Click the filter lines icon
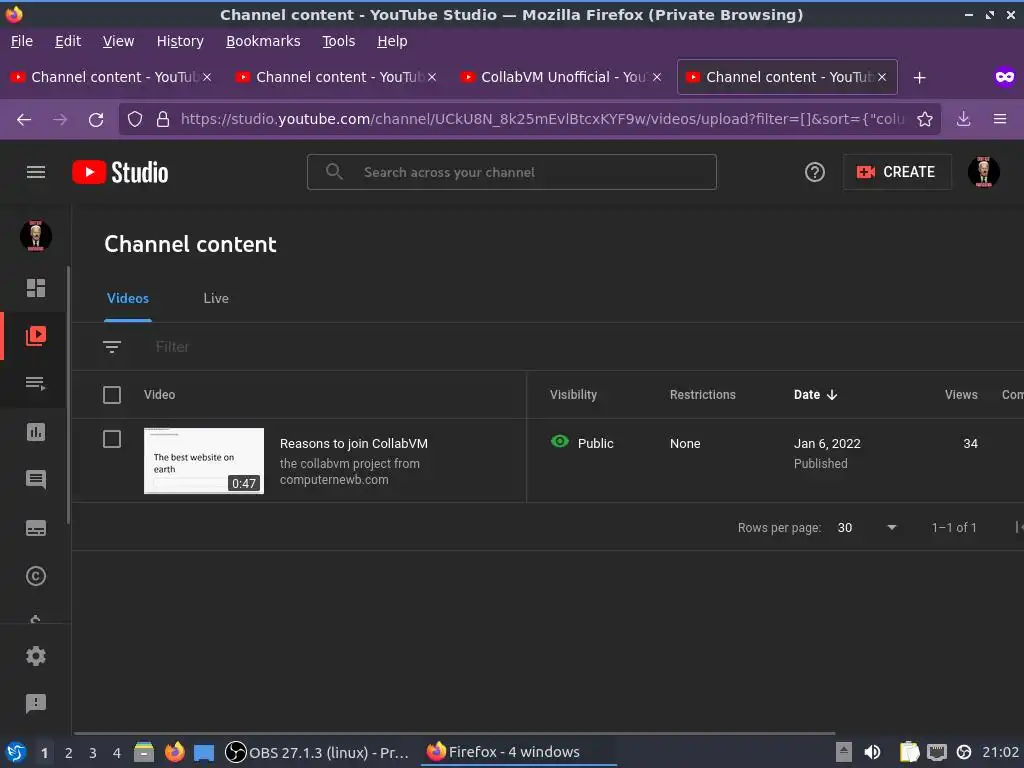 [x=112, y=347]
